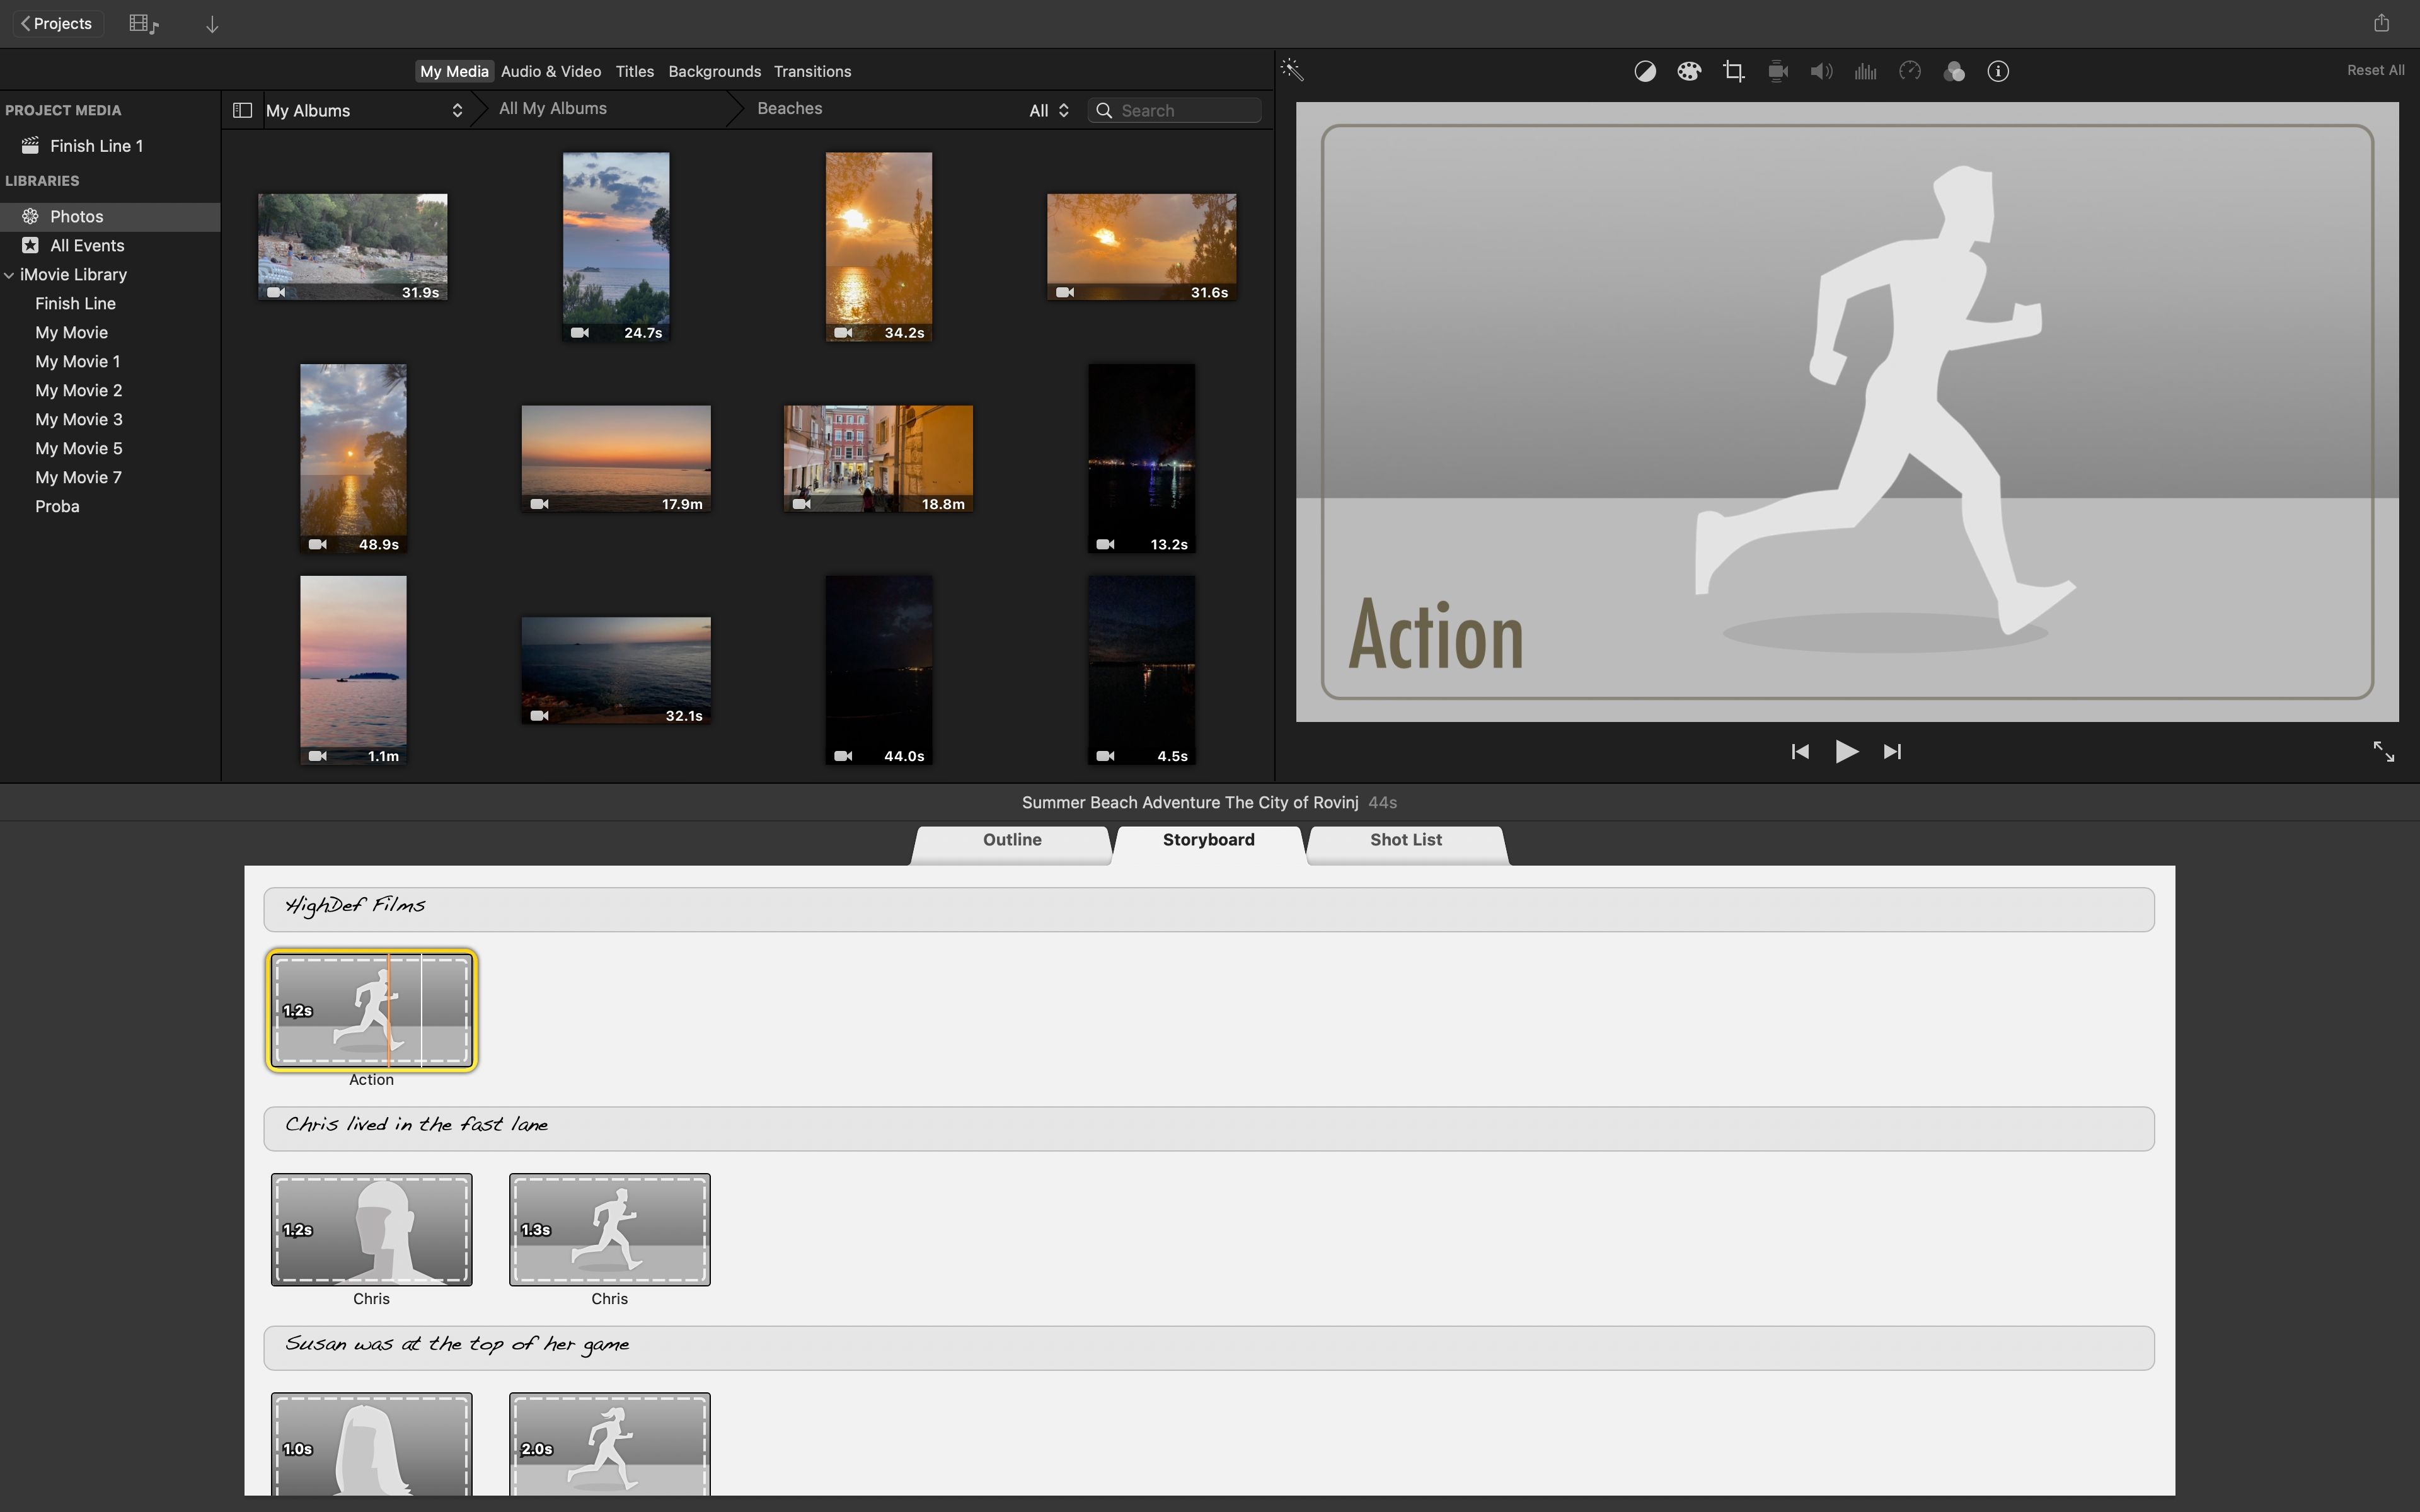Expand viewer to full screen

click(x=2383, y=751)
